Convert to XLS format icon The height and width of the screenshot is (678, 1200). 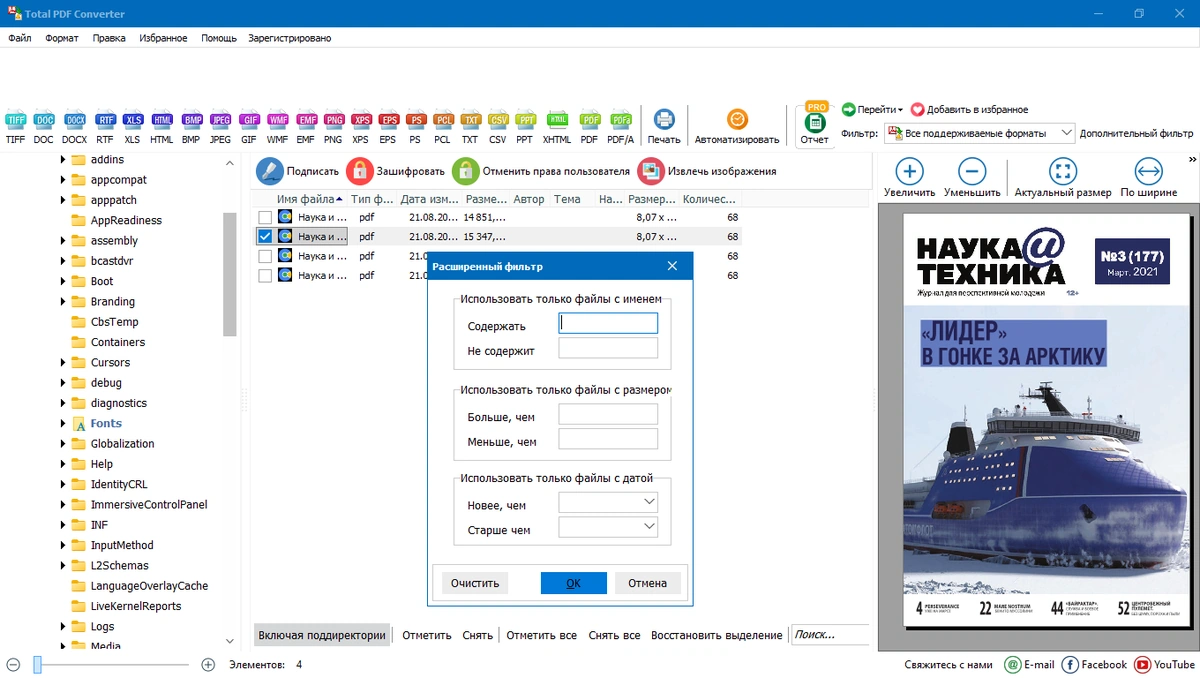pyautogui.click(x=133, y=120)
